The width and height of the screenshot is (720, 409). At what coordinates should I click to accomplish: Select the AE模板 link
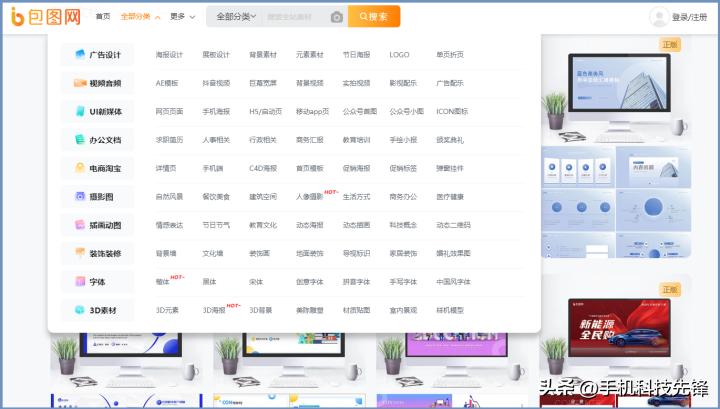tap(167, 83)
